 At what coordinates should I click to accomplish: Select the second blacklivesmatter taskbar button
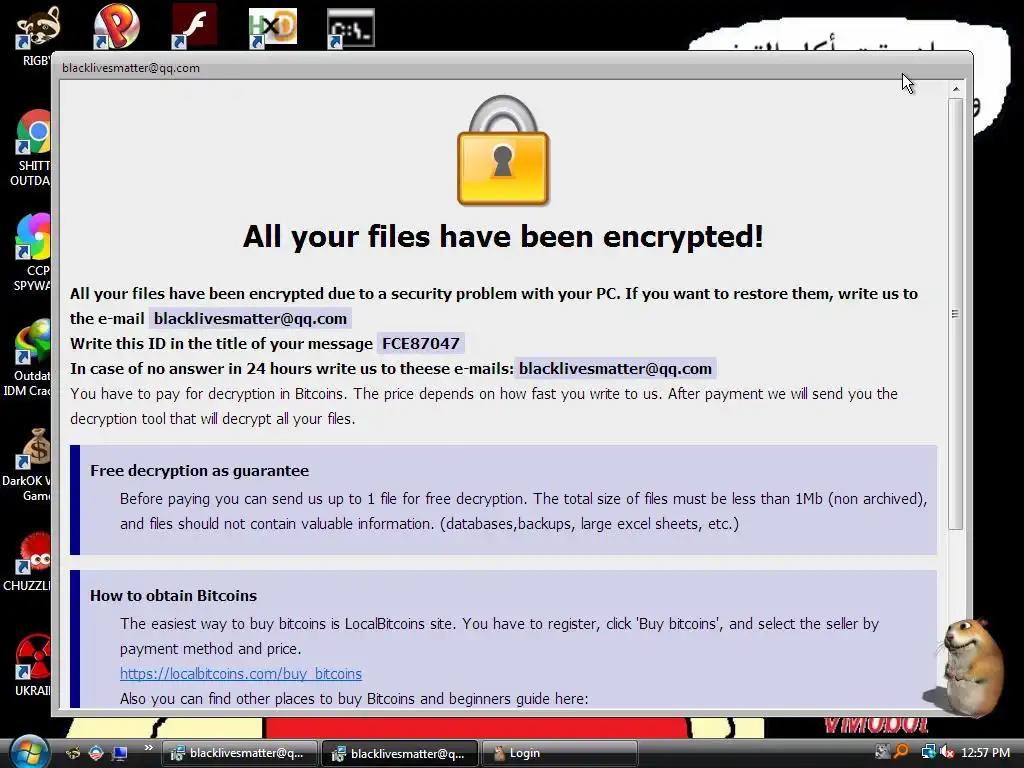400,754
